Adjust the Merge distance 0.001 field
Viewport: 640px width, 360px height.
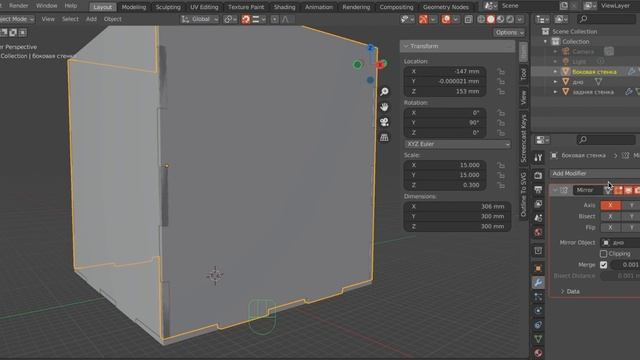pyautogui.click(x=624, y=265)
